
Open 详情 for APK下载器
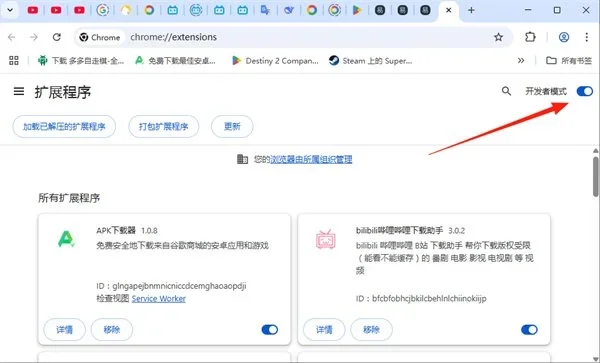64,329
